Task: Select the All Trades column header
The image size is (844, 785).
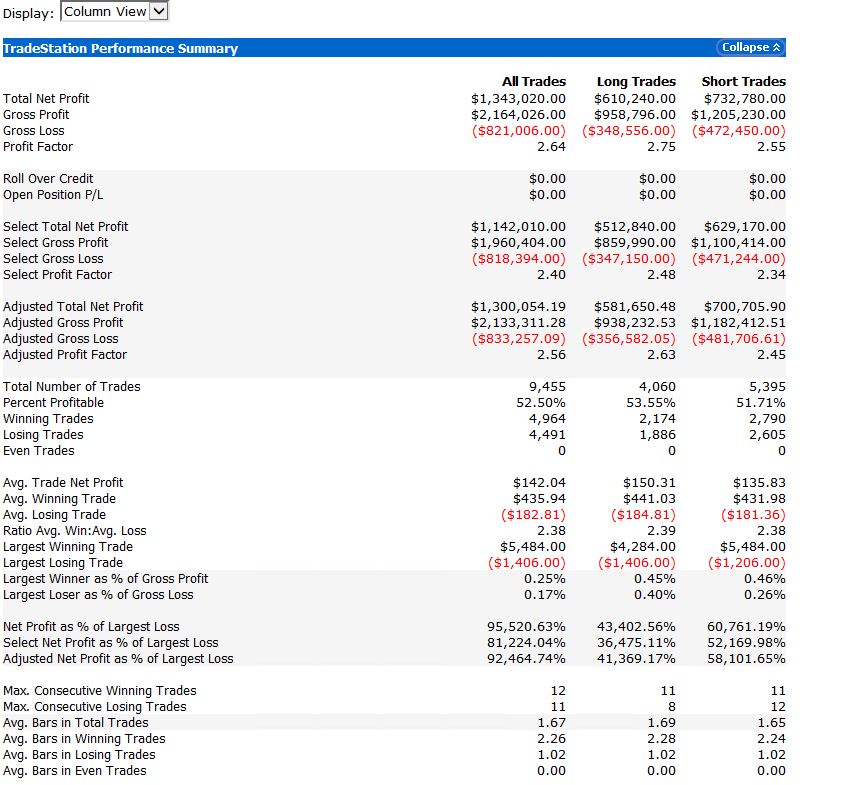Action: pos(533,81)
